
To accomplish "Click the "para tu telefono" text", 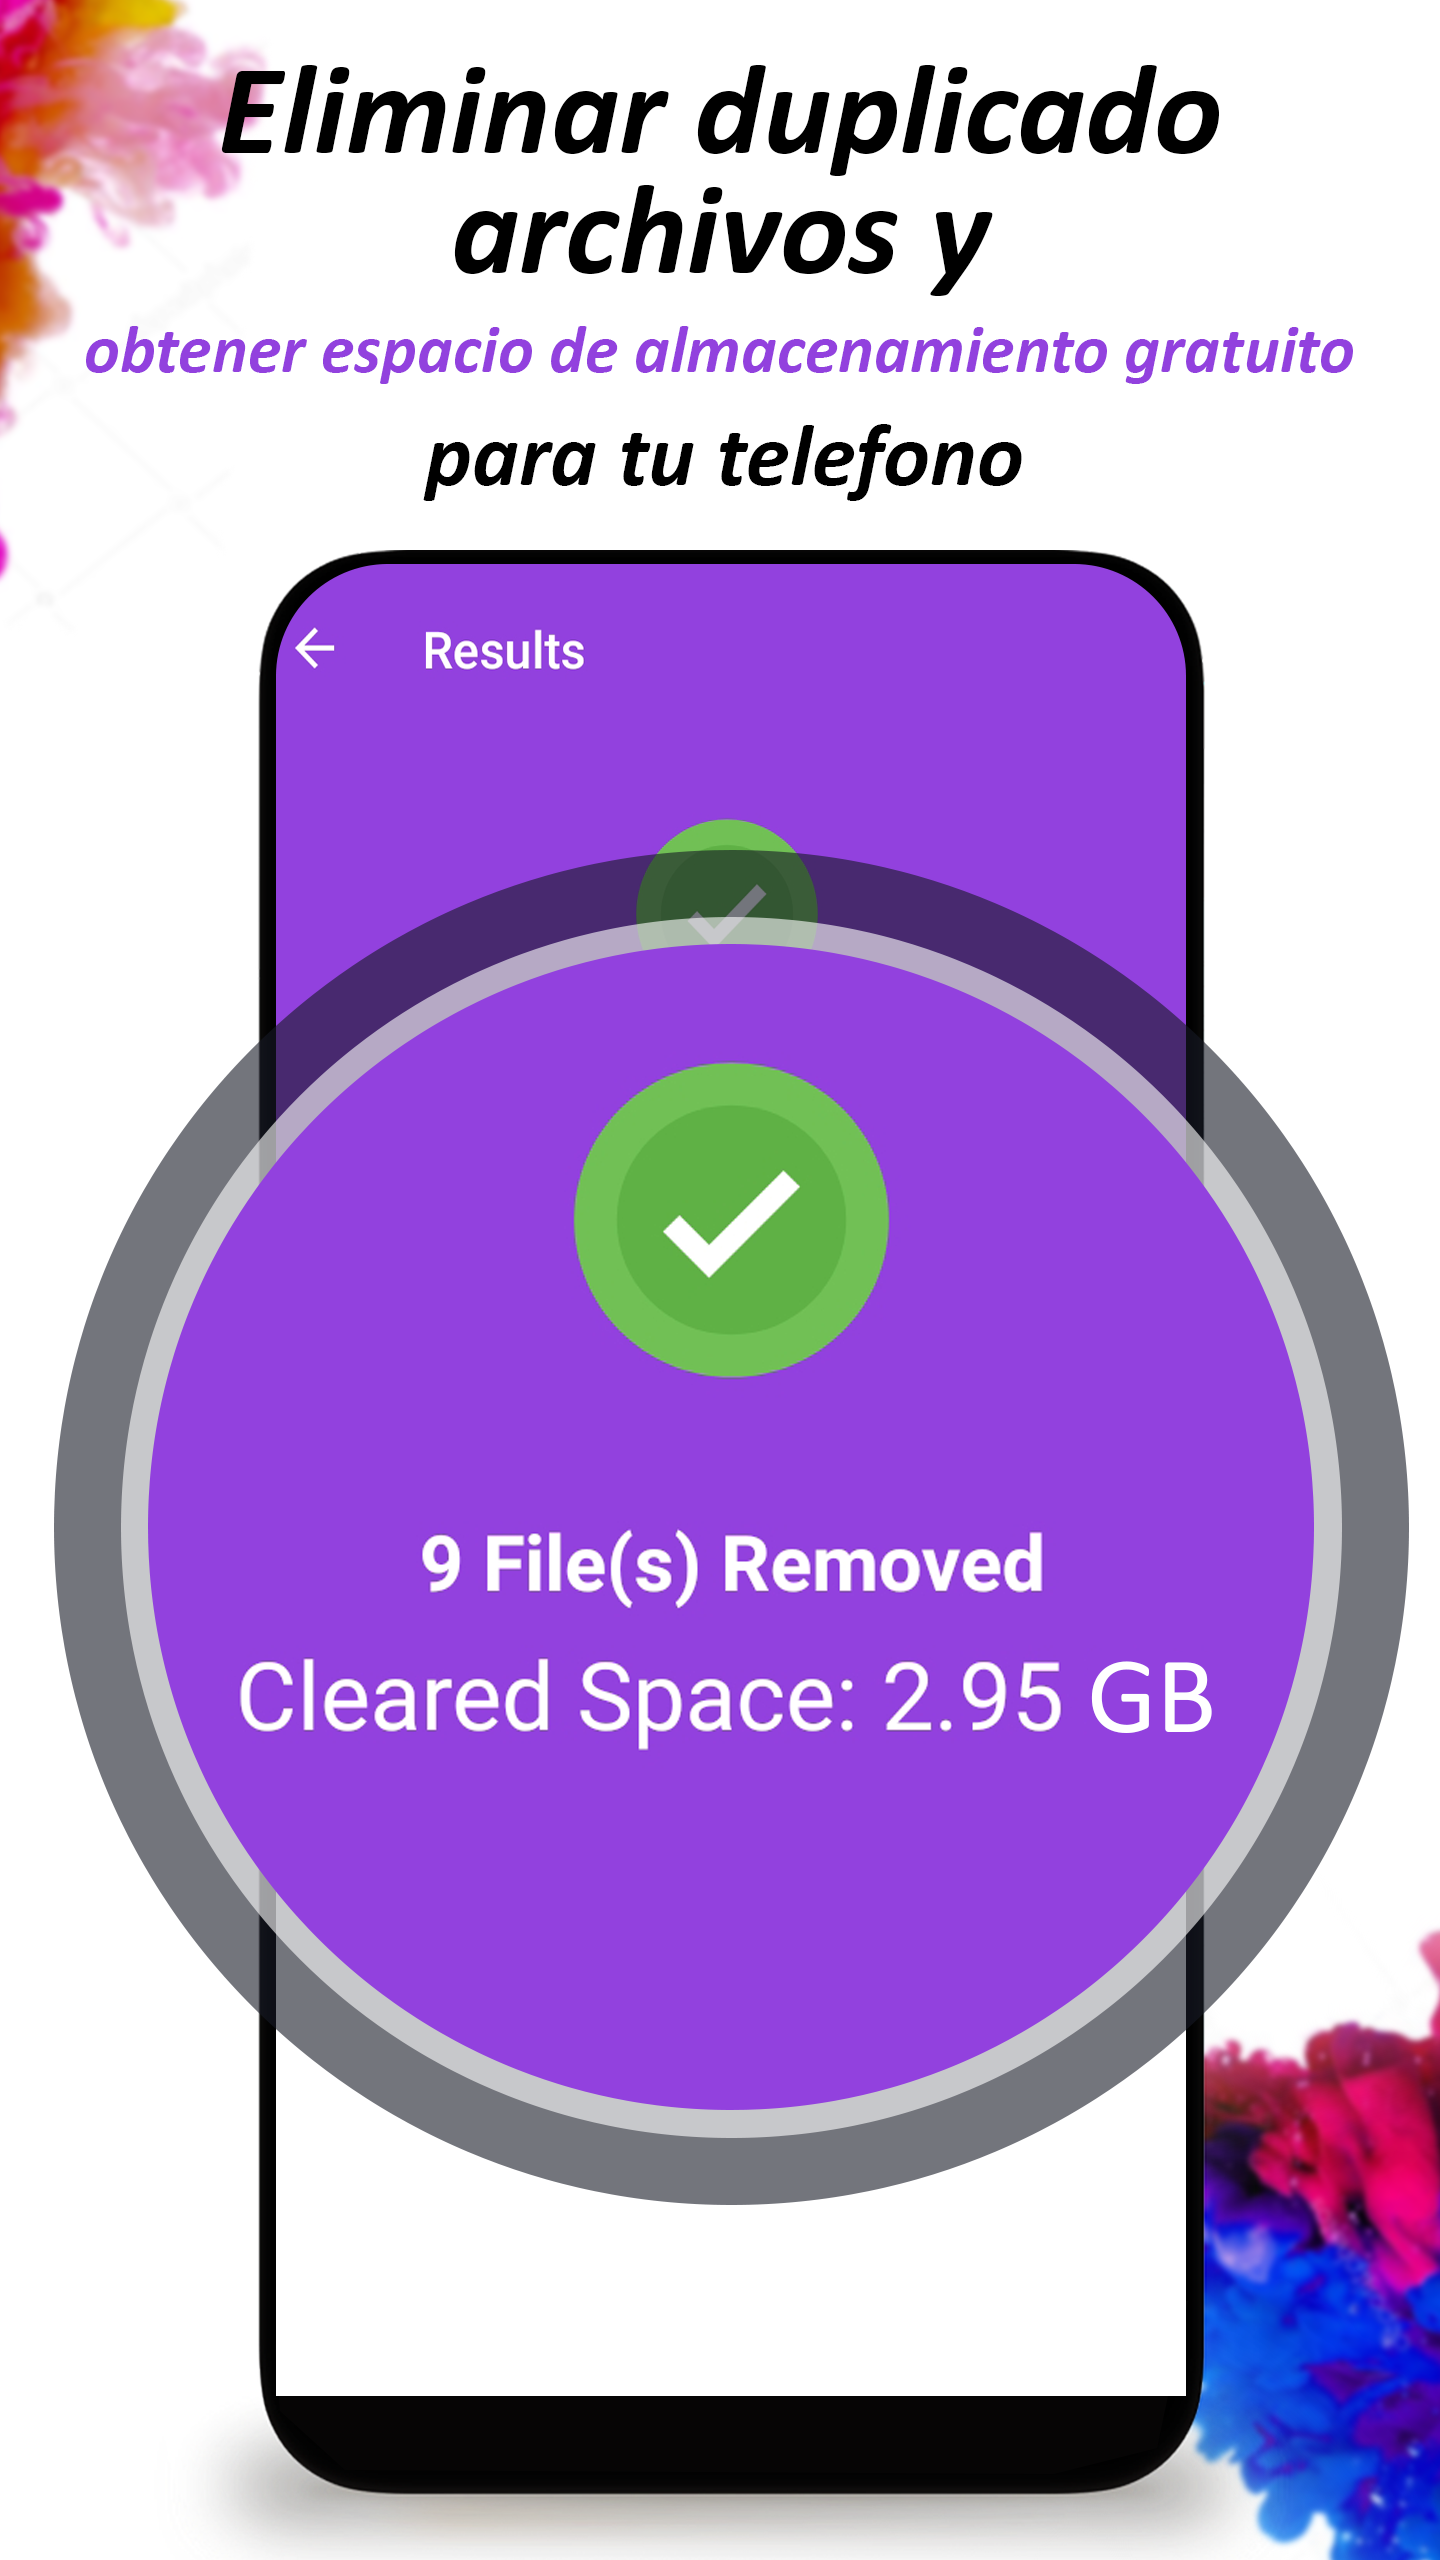I will pos(724,459).
